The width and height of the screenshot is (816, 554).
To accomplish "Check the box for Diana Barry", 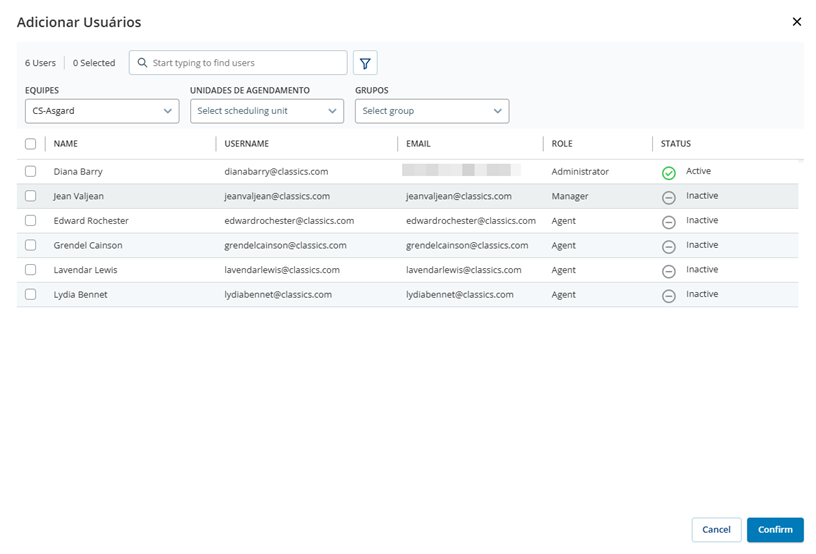I will 31,172.
